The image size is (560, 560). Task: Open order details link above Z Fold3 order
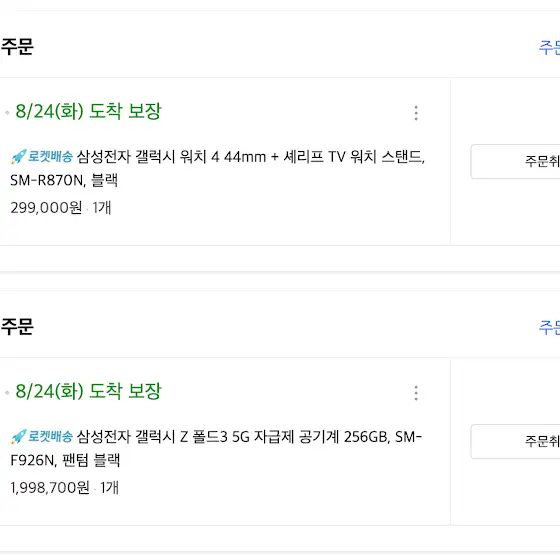pos(549,328)
